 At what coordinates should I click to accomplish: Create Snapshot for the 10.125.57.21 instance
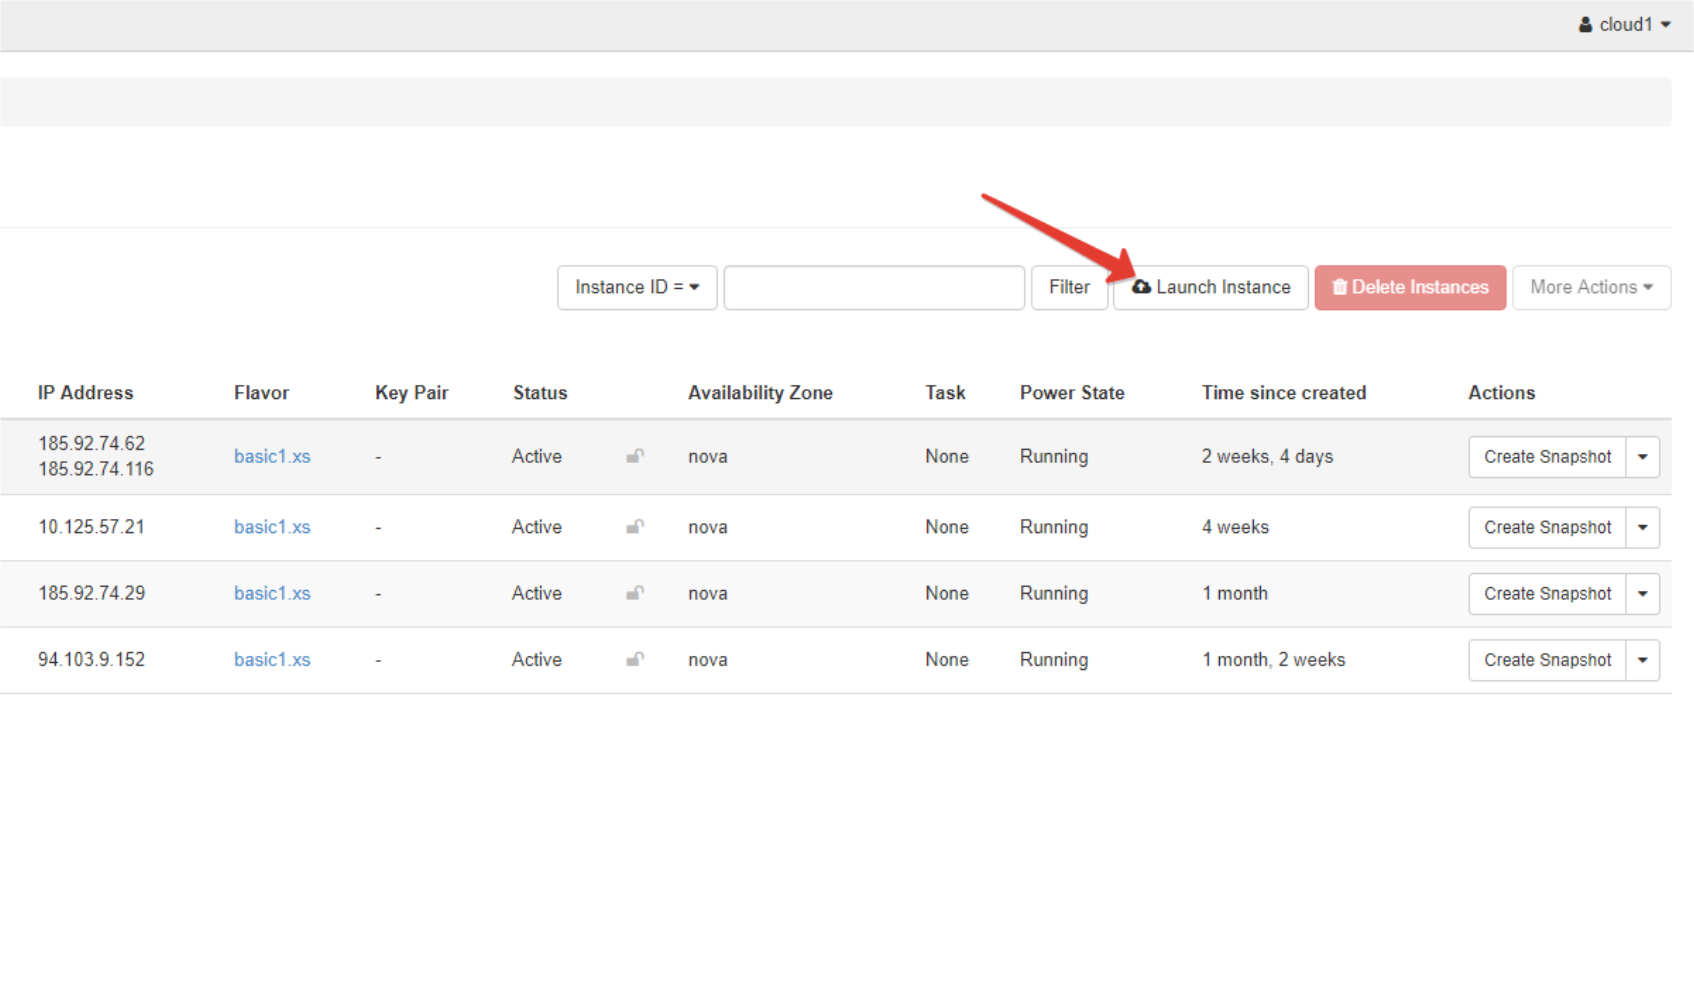[x=1546, y=528]
